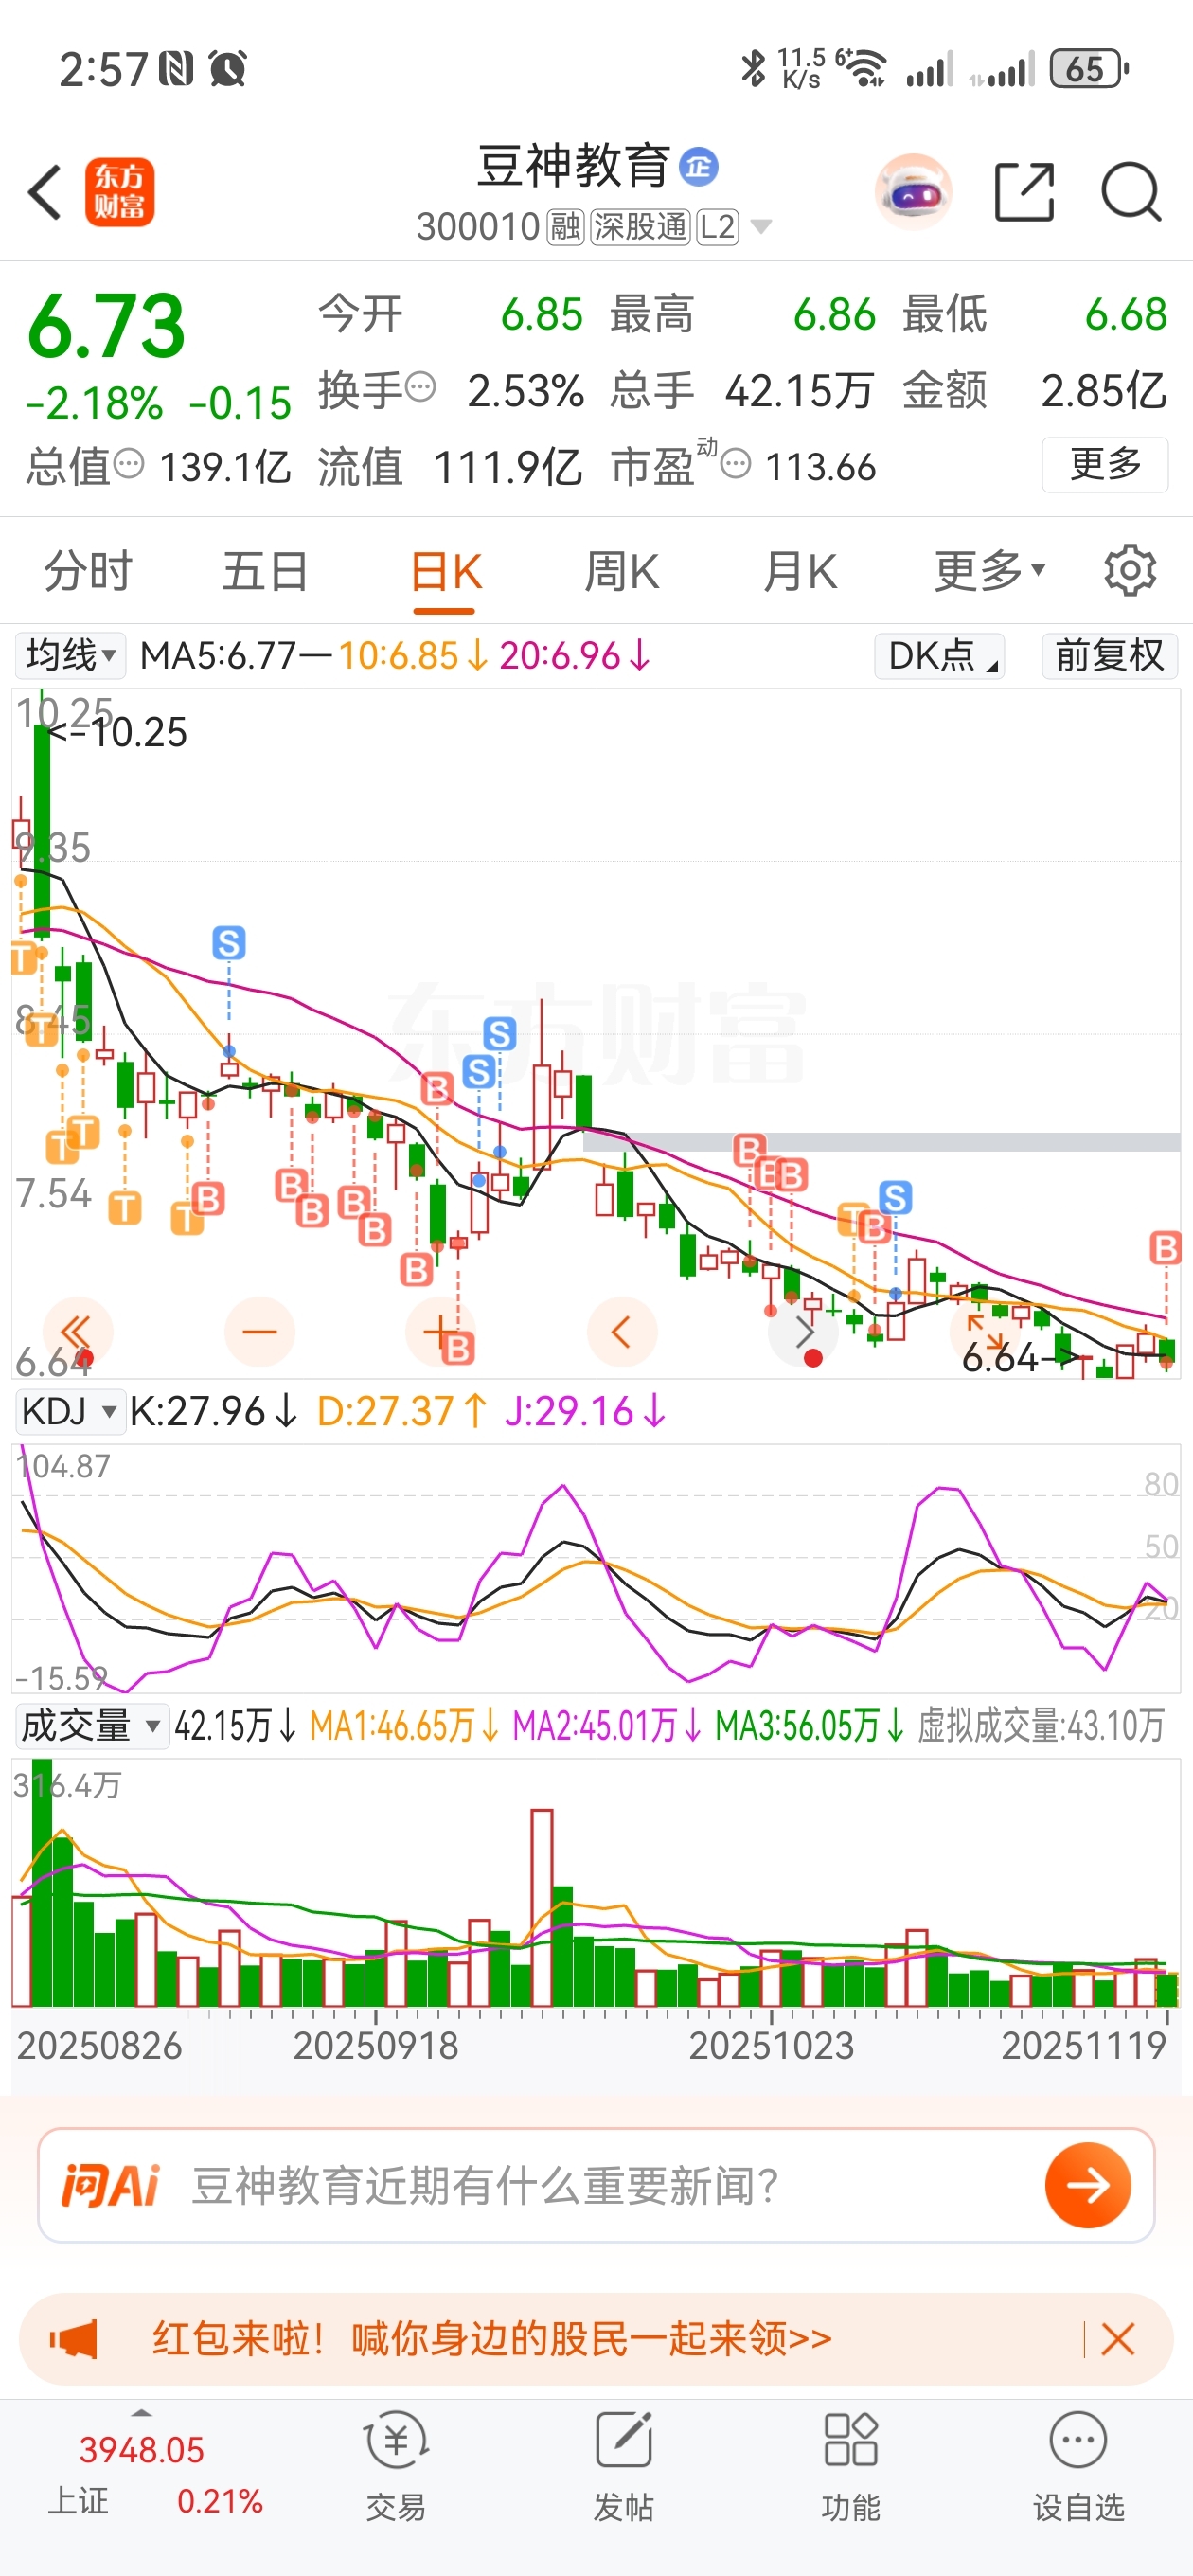Open 交易 trade icon
The image size is (1193, 2576).
pos(396,2465)
